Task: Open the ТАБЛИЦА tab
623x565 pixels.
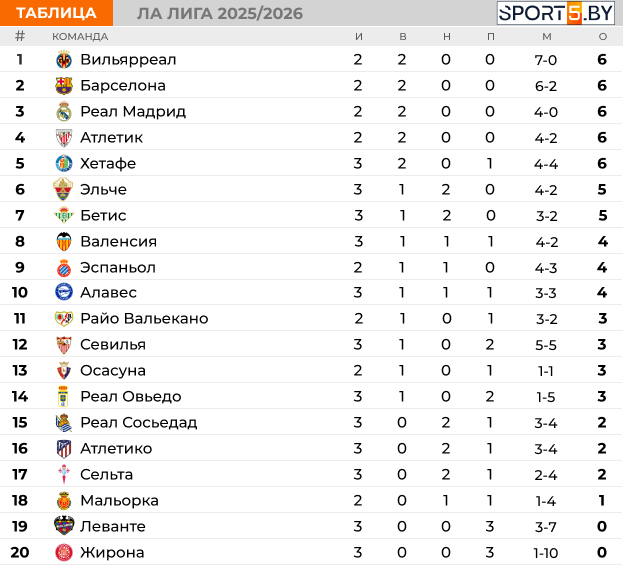Action: (x=56, y=13)
